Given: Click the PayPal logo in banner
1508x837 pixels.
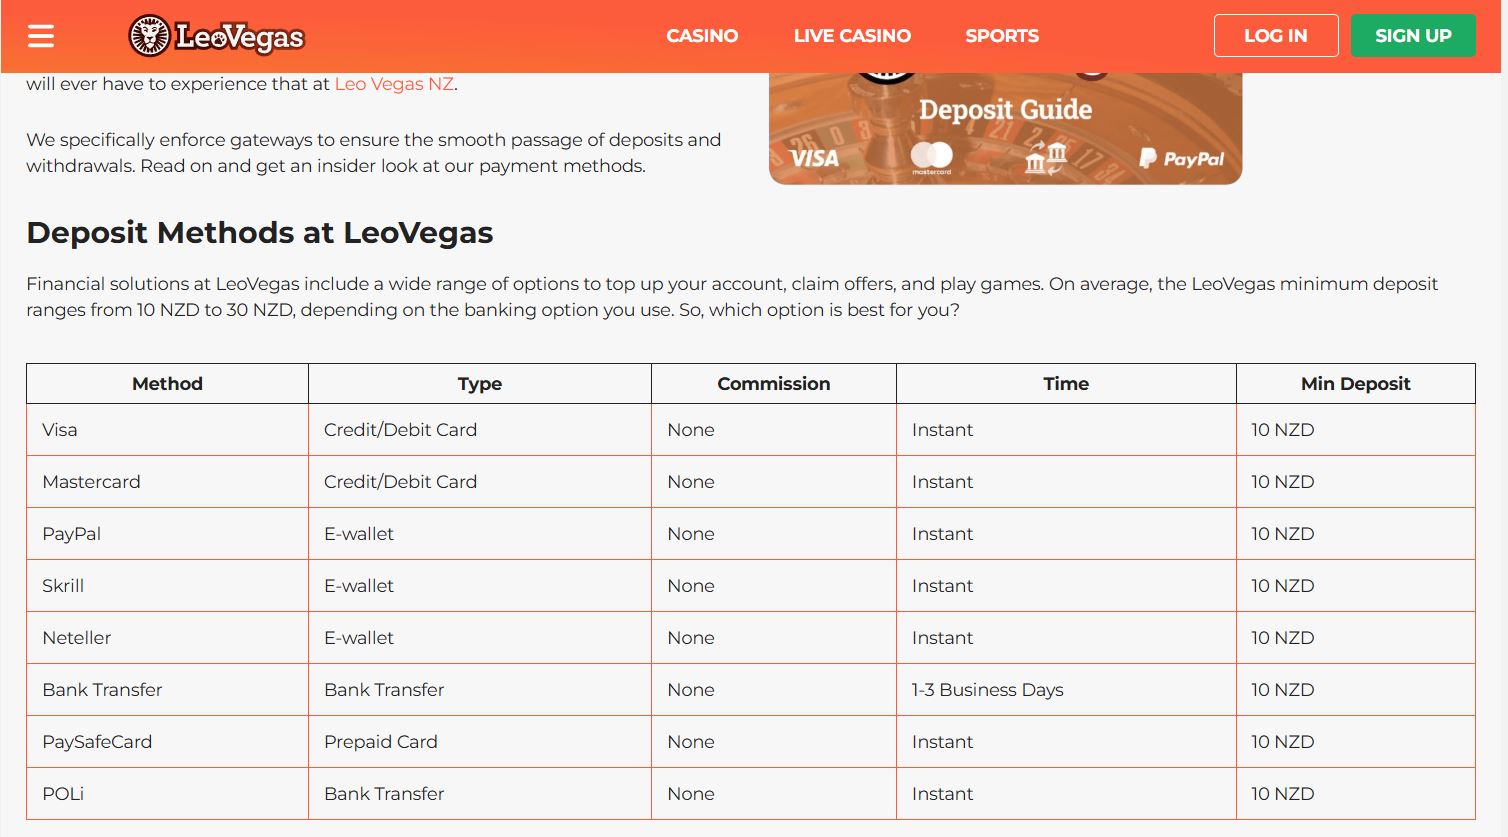Looking at the screenshot, I should click(1182, 158).
